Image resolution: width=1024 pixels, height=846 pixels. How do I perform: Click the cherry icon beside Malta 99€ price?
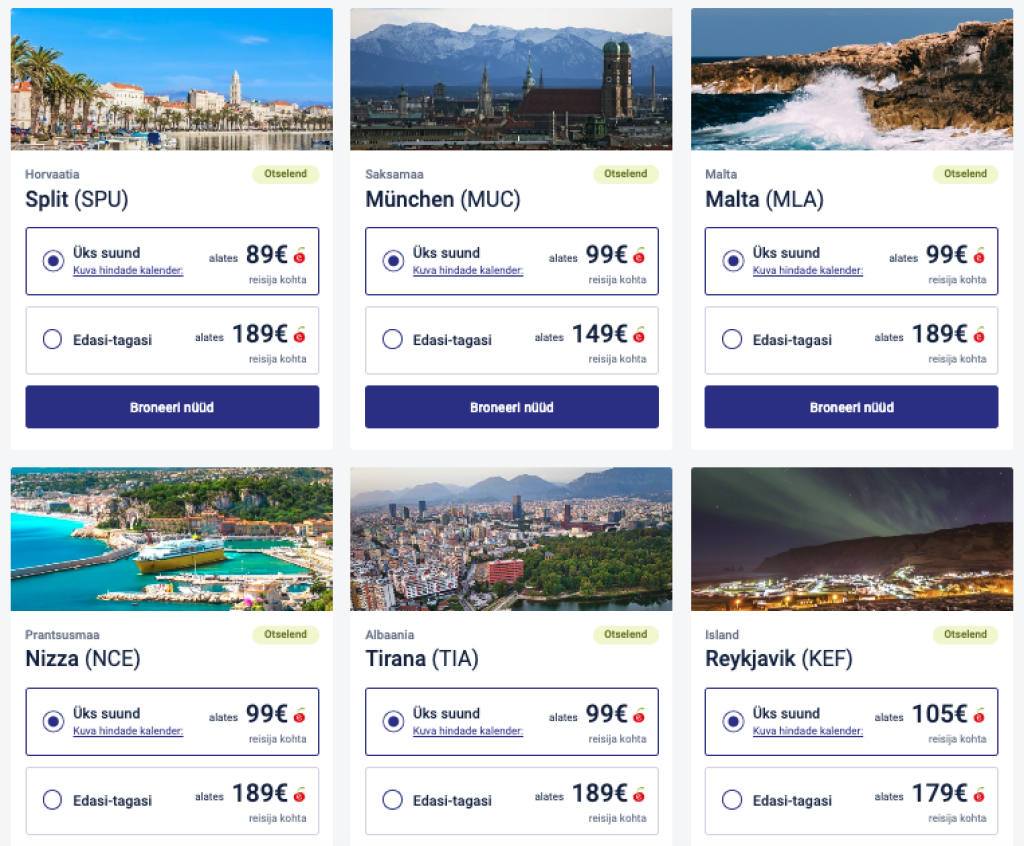pyautogui.click(x=979, y=256)
